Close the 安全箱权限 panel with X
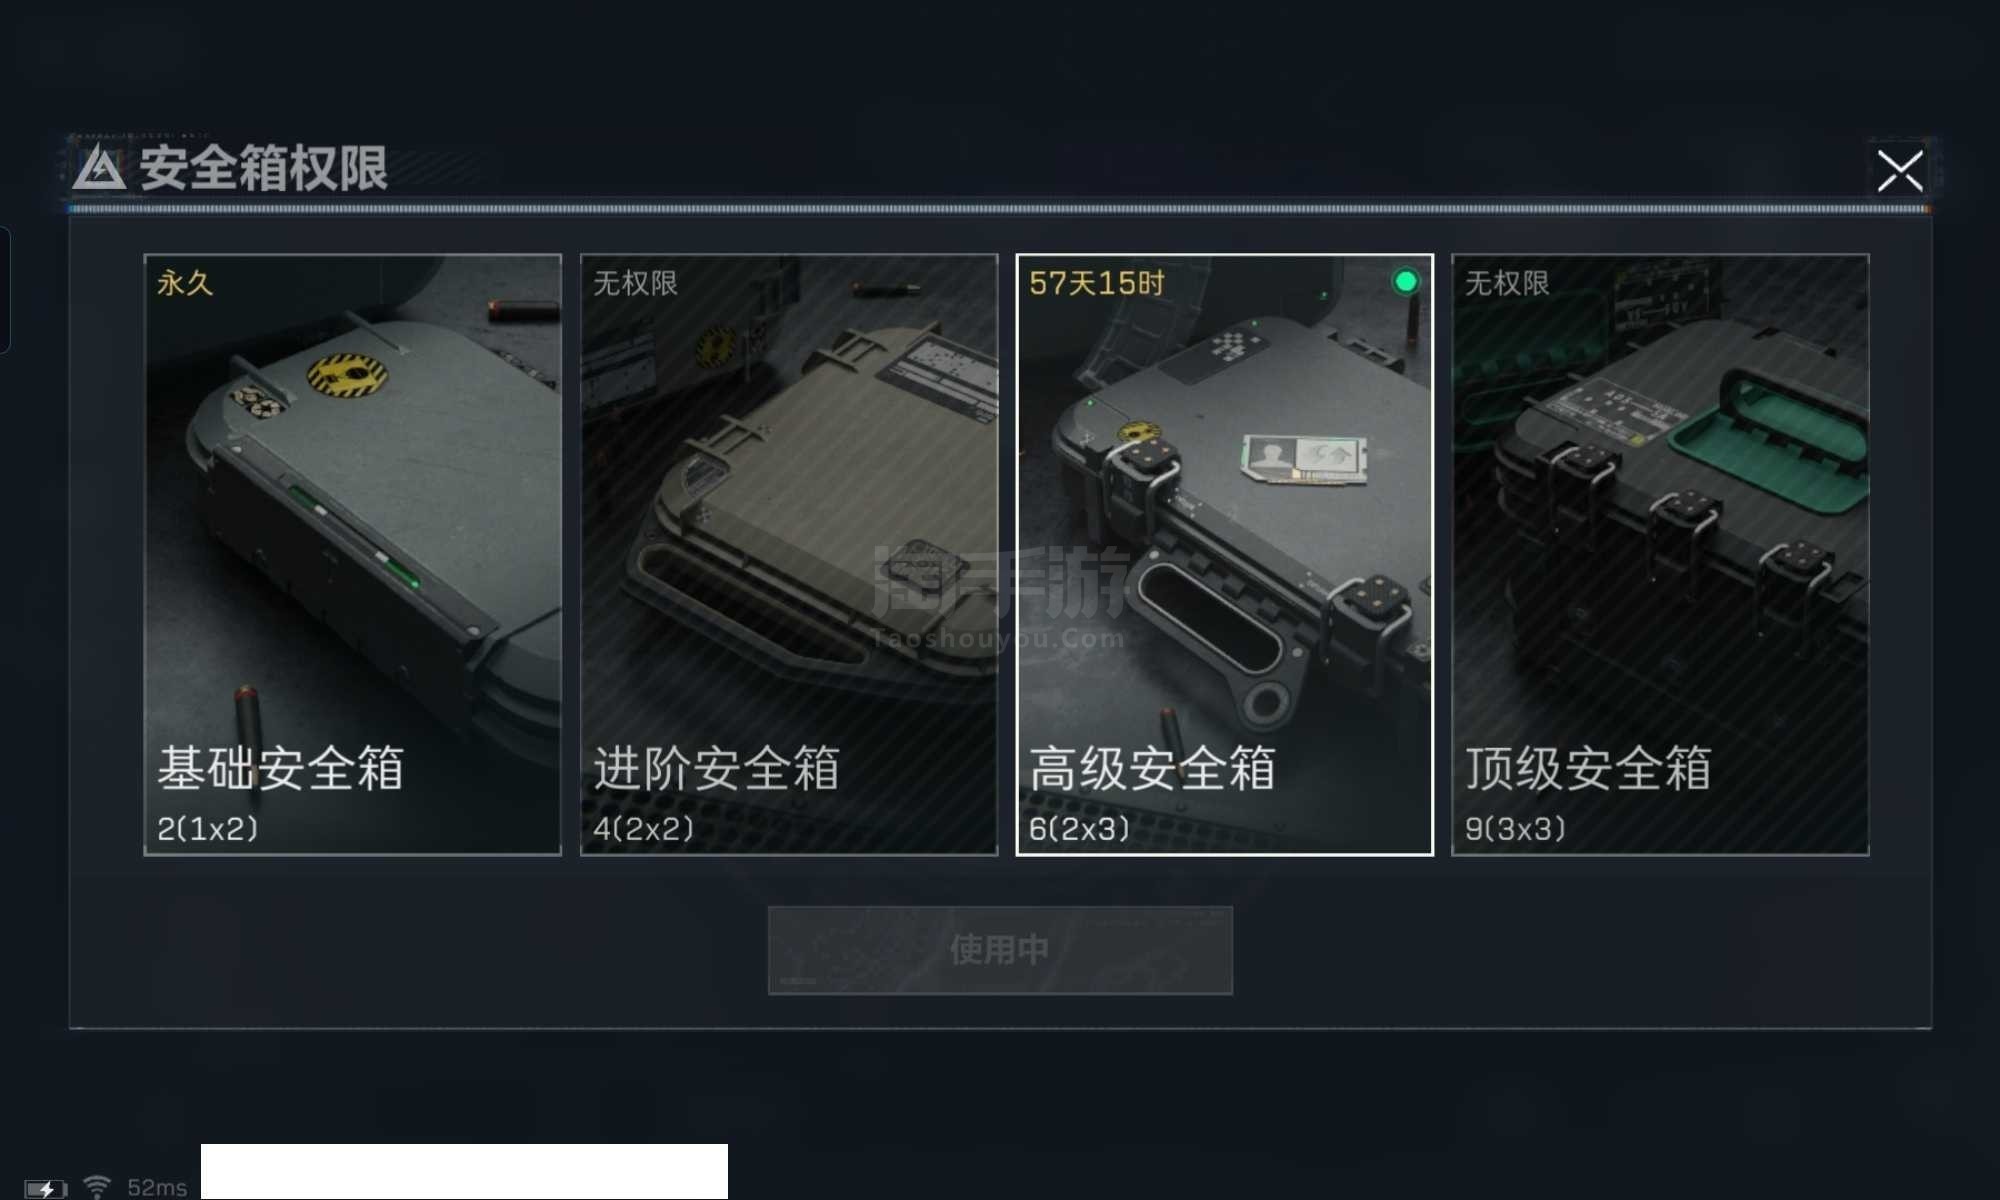The image size is (2000, 1200). [1899, 171]
